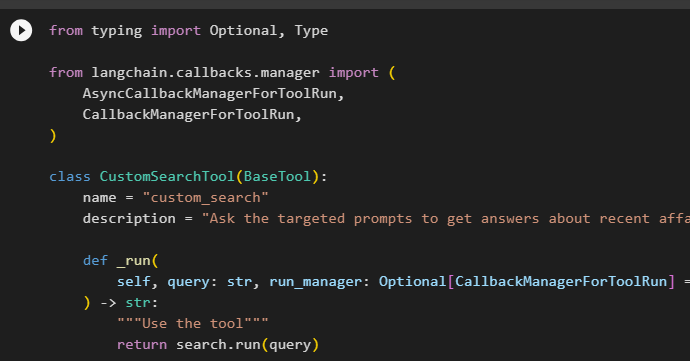Image resolution: width=690 pixels, height=361 pixels.
Task: Click the closing parenthesis of the import block
Action: (53, 136)
